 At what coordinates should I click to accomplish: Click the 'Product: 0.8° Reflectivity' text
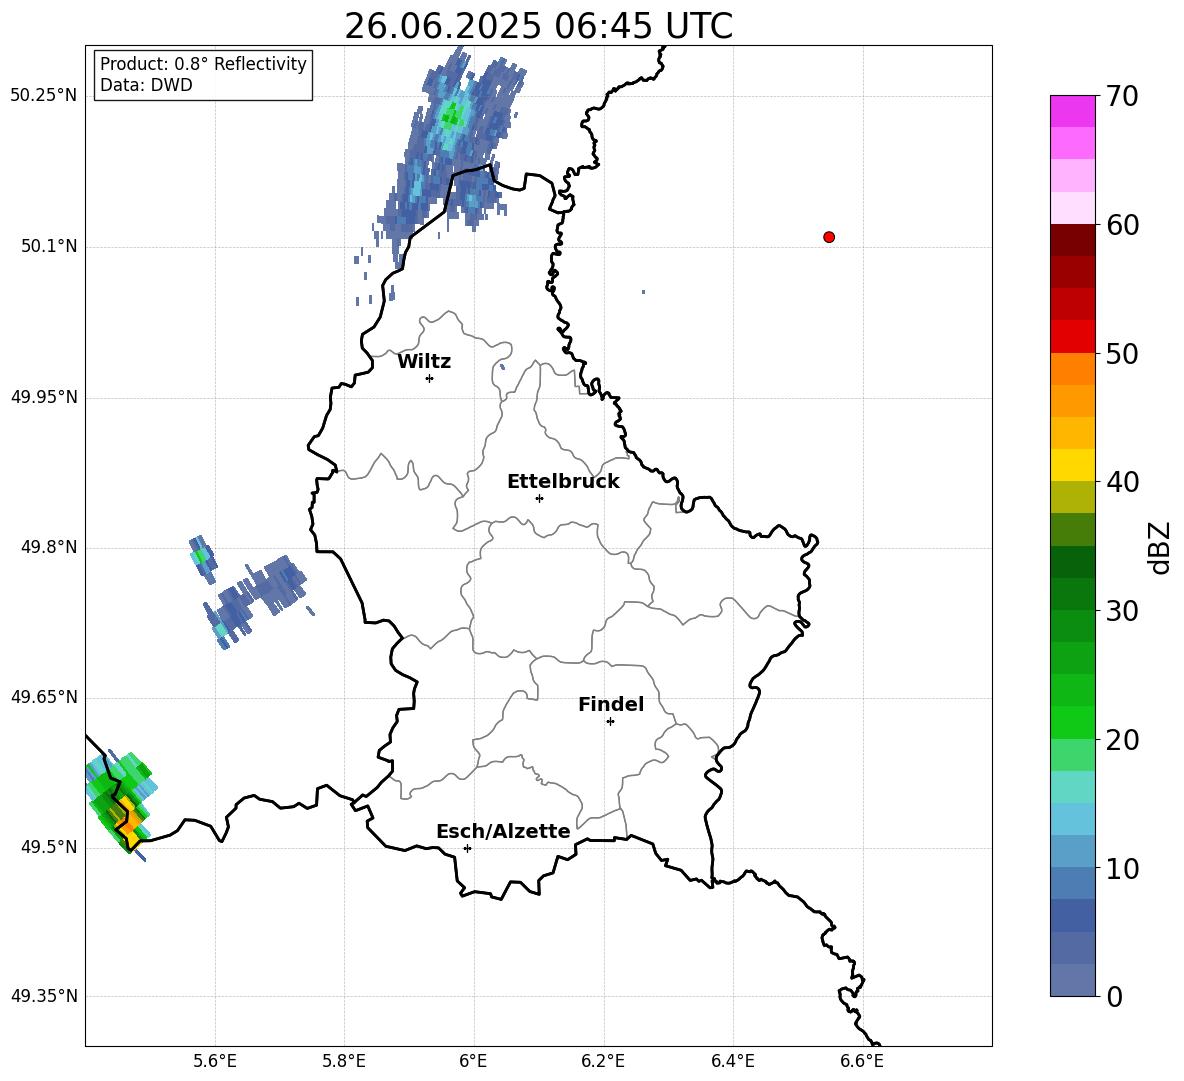203,63
